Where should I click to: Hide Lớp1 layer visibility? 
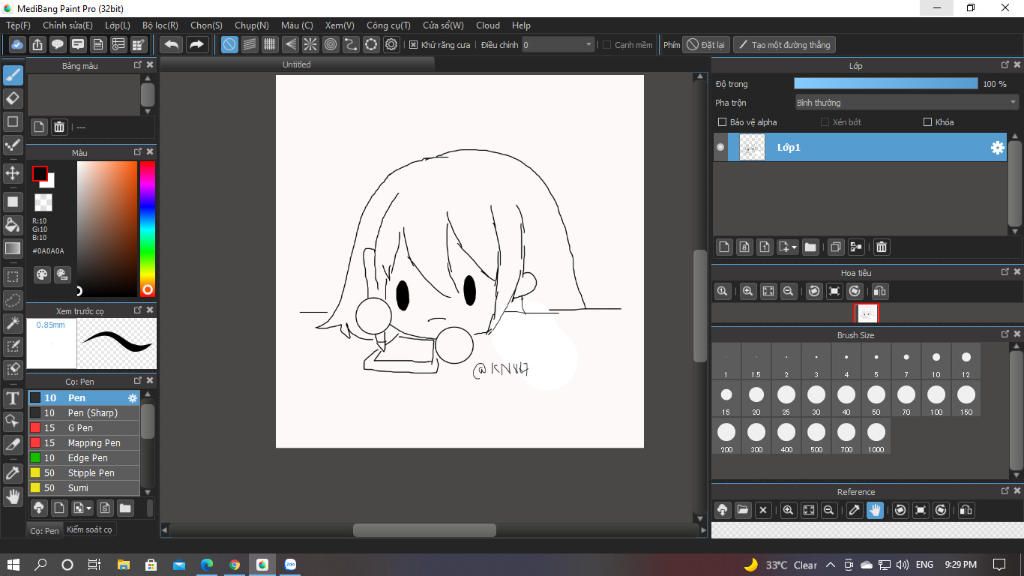[x=720, y=148]
